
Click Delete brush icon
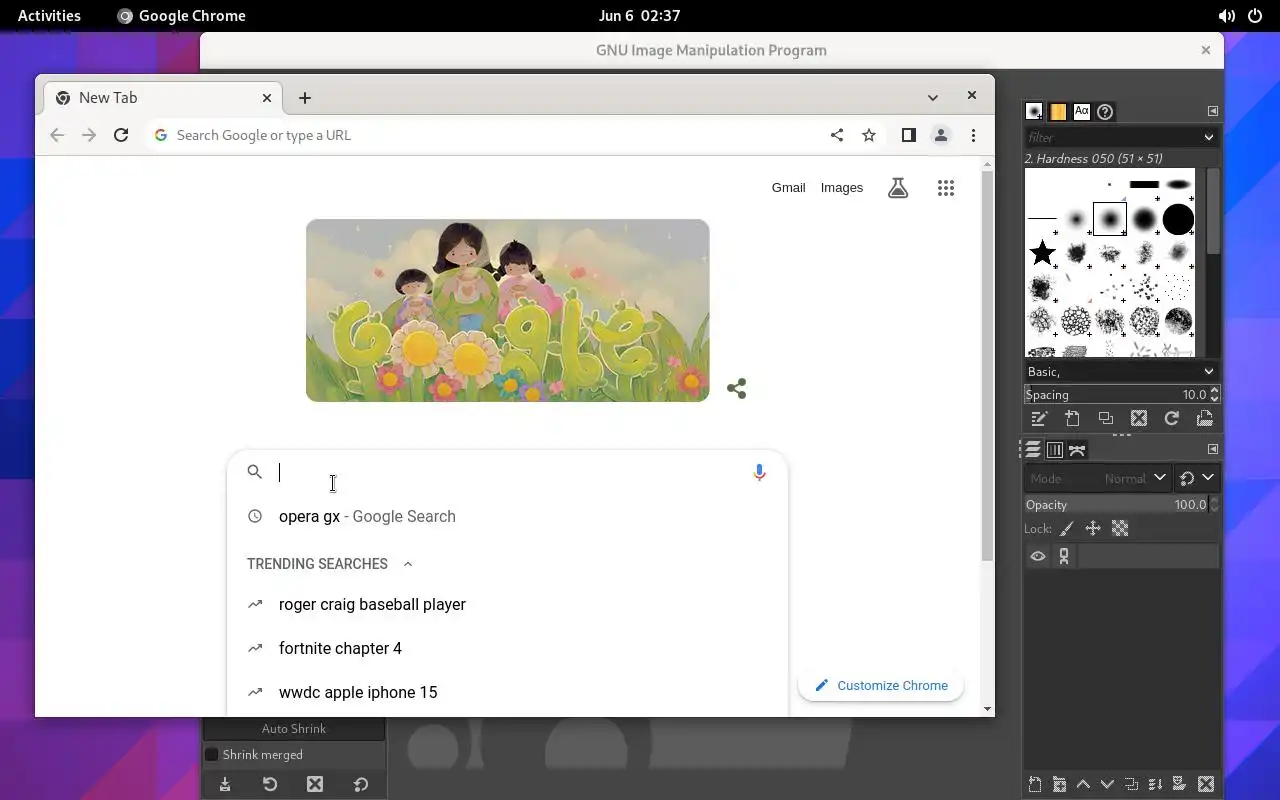click(1138, 419)
